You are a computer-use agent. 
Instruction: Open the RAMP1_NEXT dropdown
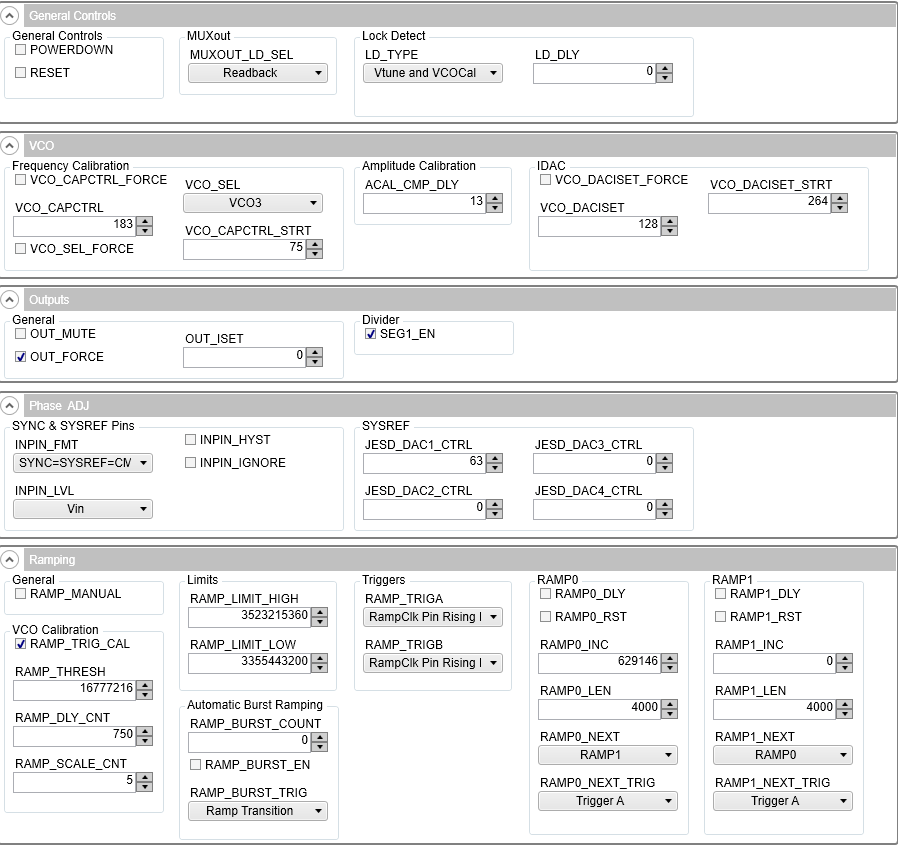click(783, 755)
